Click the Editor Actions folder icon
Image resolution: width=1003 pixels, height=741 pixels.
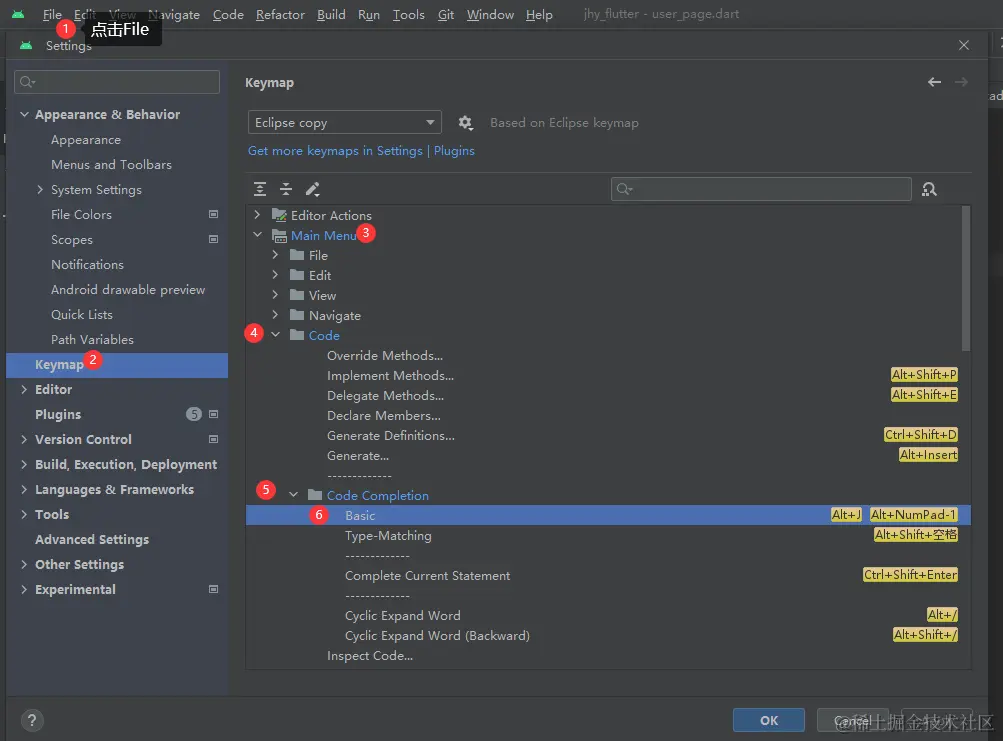pos(279,215)
